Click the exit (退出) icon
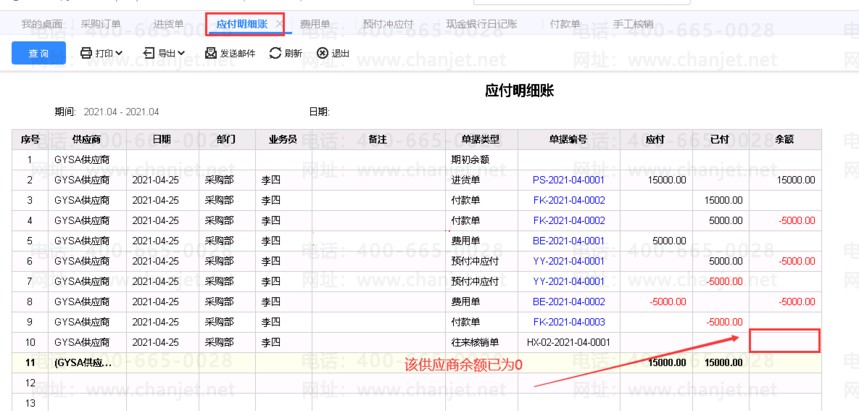Viewport: 859px width, 411px height. [x=322, y=53]
